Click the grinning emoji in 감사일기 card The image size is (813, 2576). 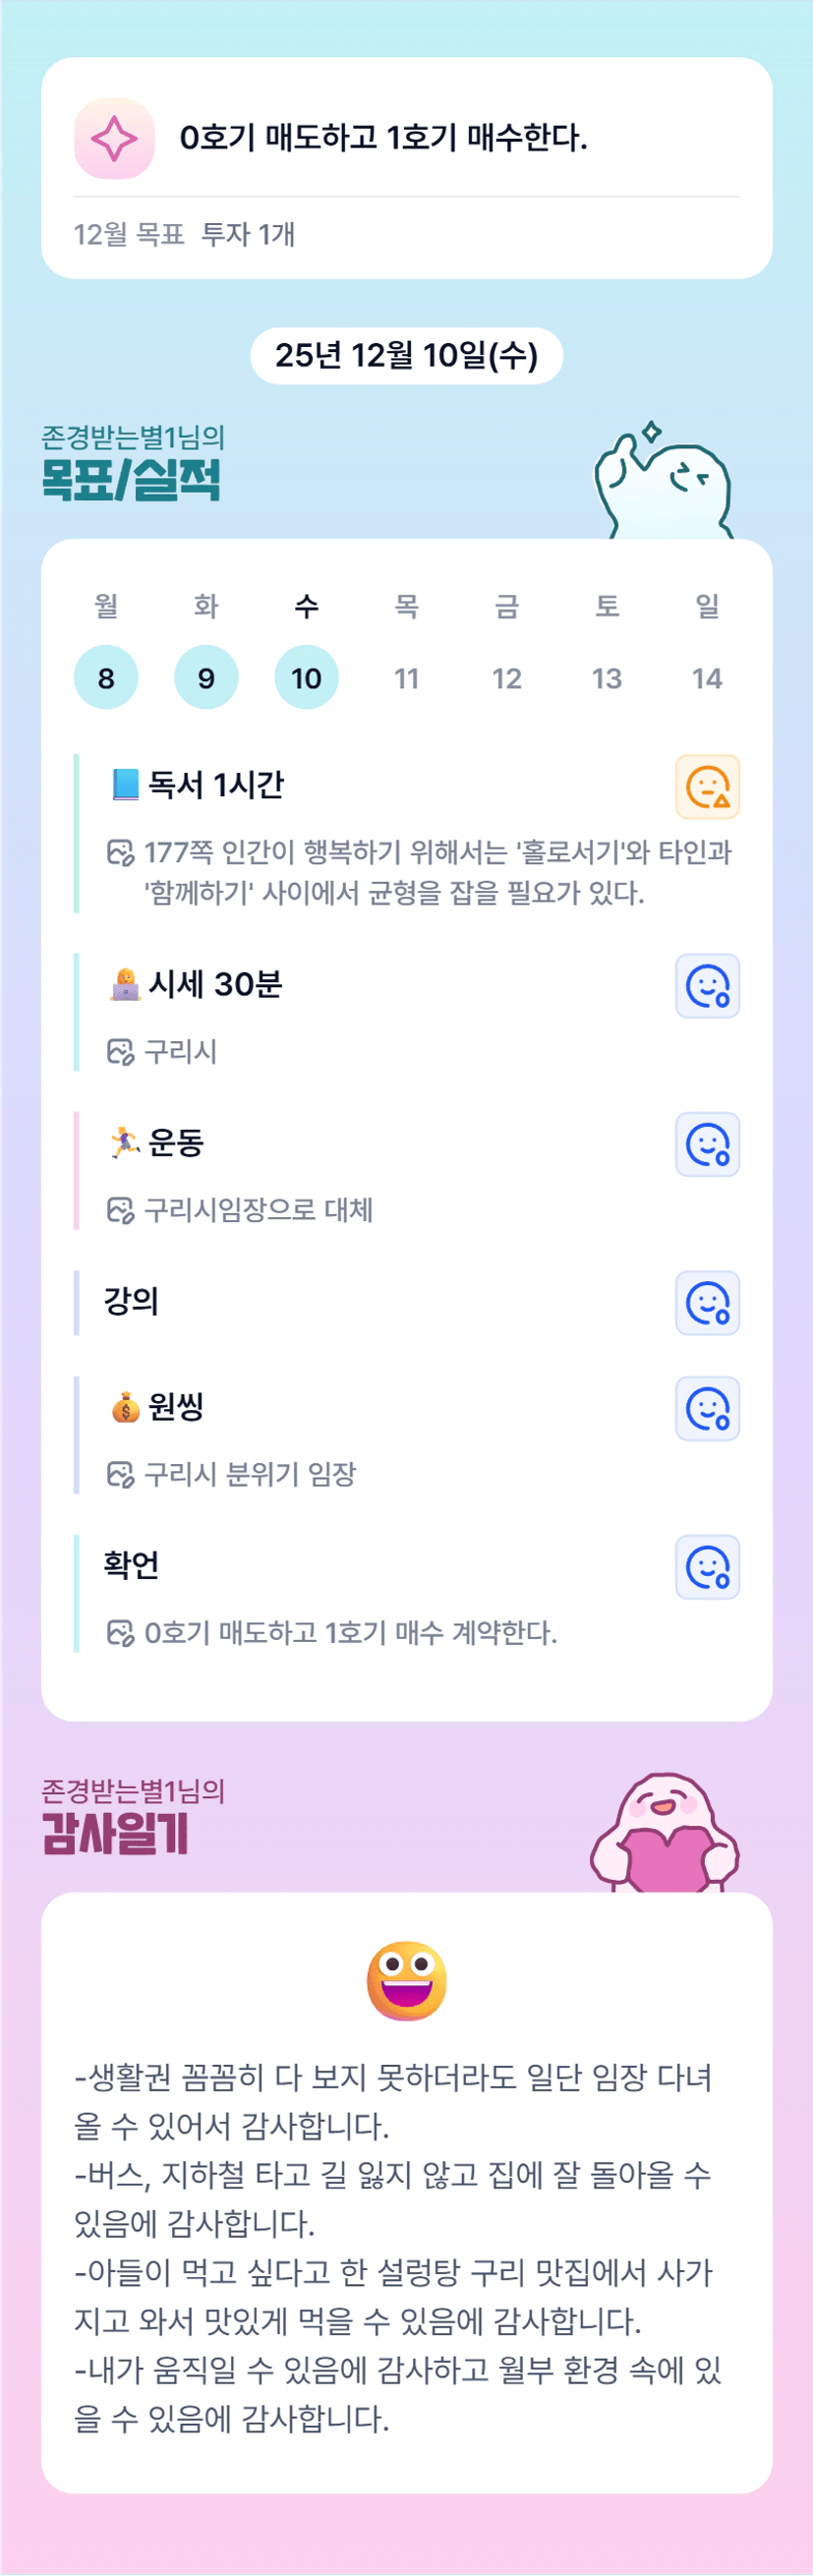click(x=406, y=1980)
